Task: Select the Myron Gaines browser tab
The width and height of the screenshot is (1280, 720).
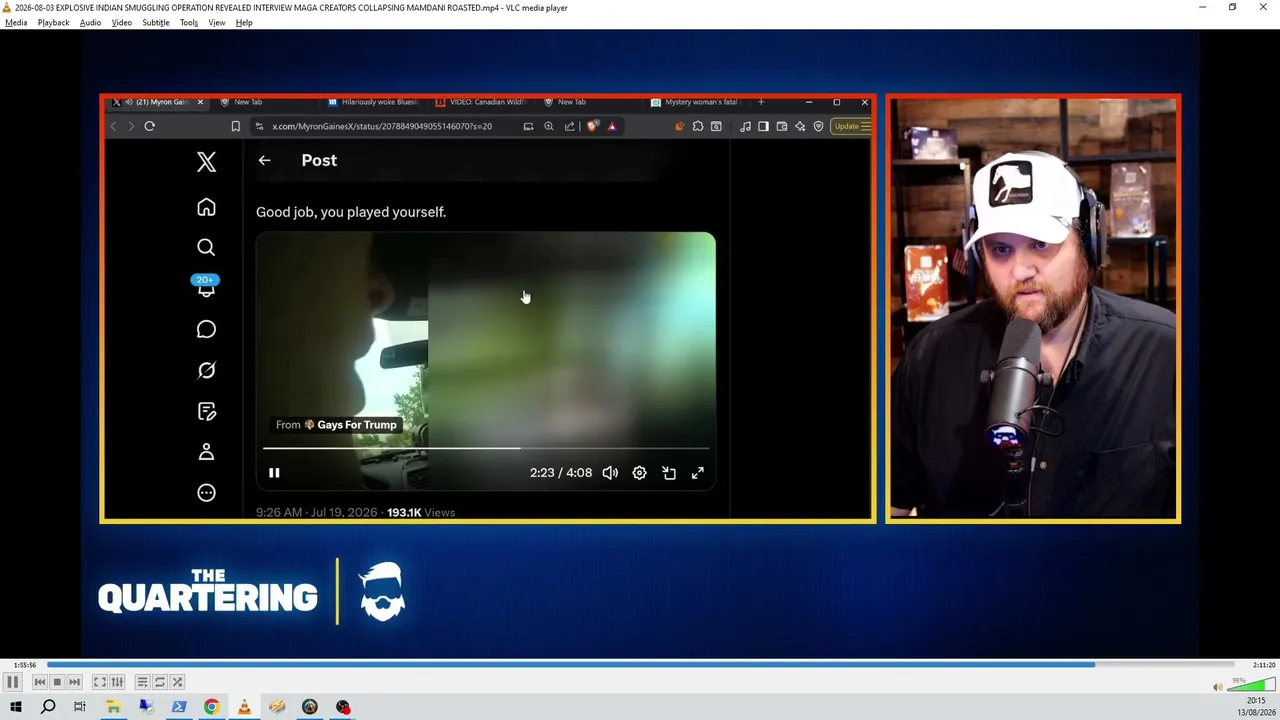Action: click(157, 102)
